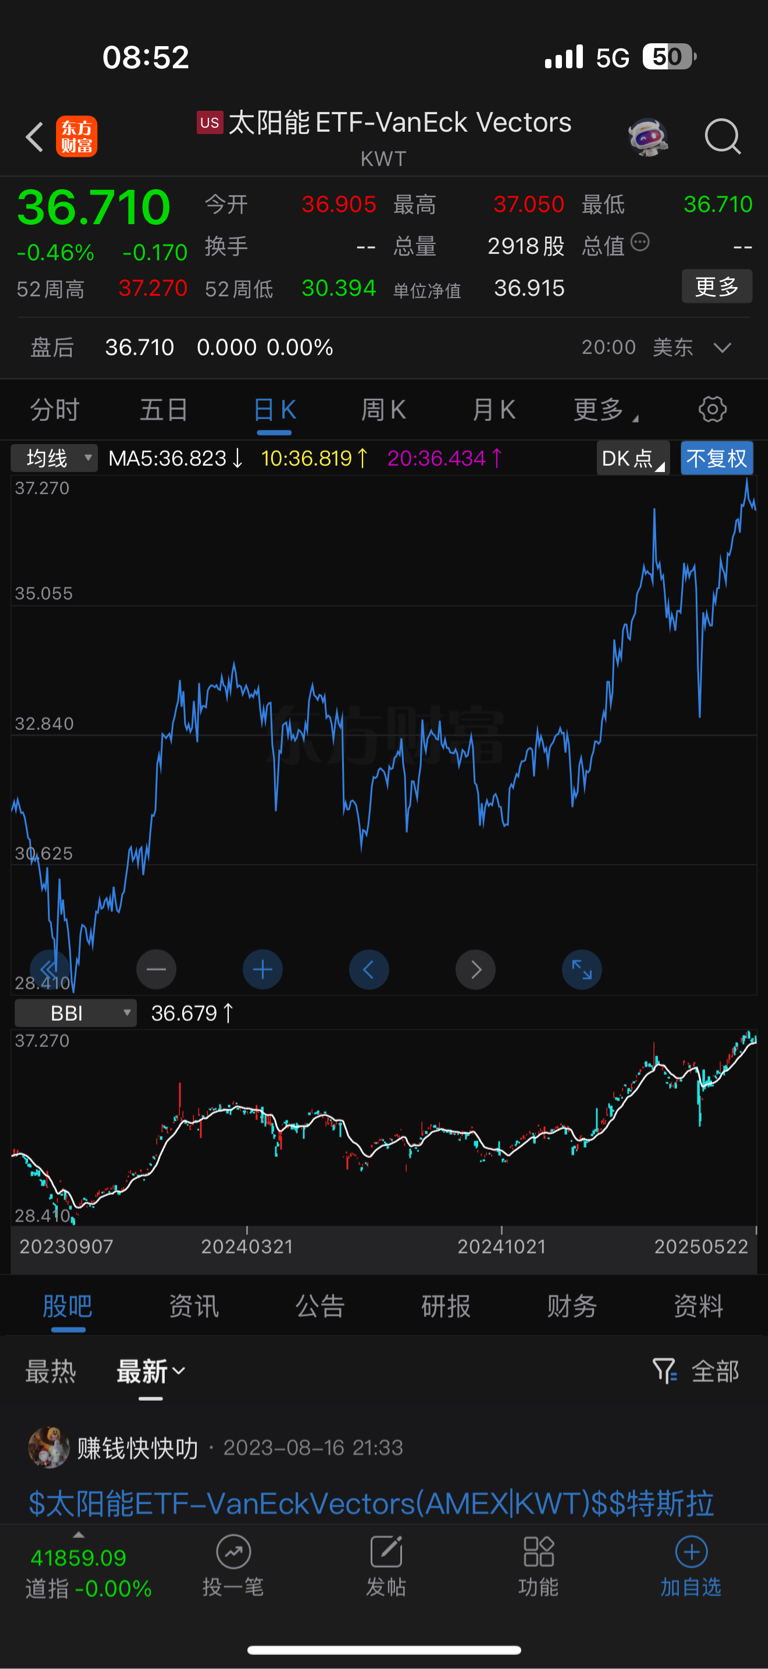Open the 财务 tab
The width and height of the screenshot is (768, 1669).
point(572,1306)
